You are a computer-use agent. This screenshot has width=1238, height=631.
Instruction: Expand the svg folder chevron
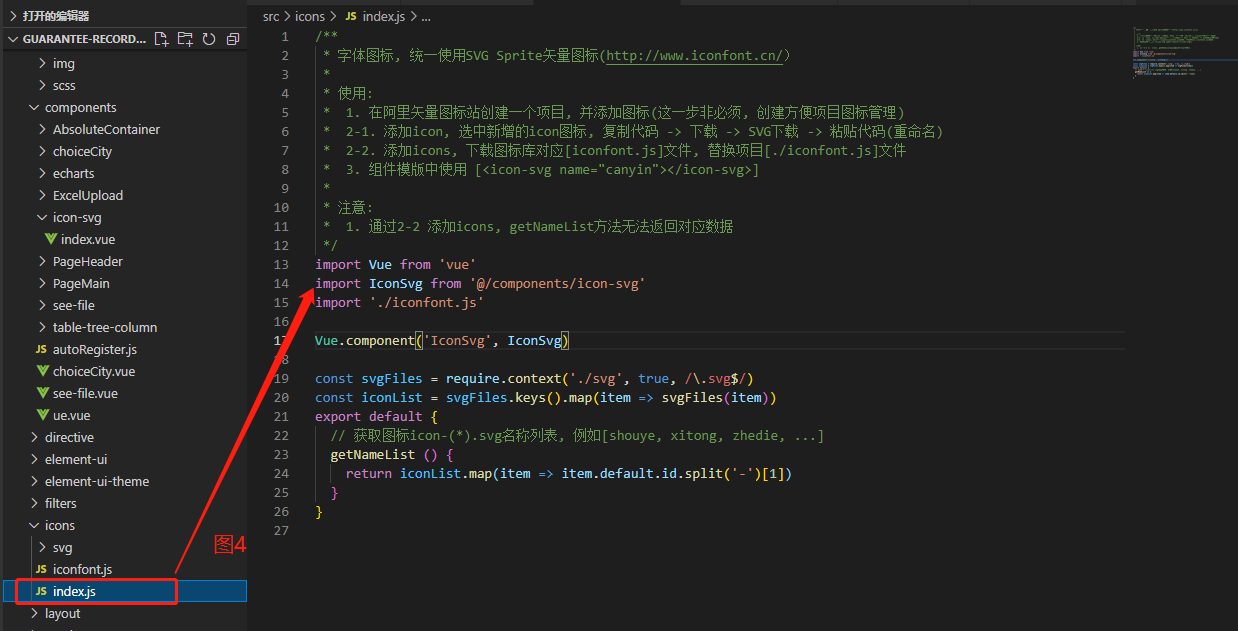[x=42, y=547]
